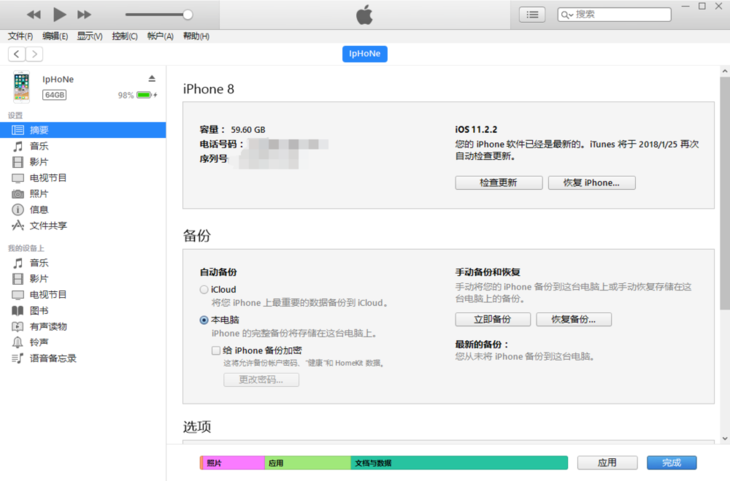The width and height of the screenshot is (730, 481).
Task: Click the pink 照片 storage bar segment
Action: pyautogui.click(x=233, y=463)
